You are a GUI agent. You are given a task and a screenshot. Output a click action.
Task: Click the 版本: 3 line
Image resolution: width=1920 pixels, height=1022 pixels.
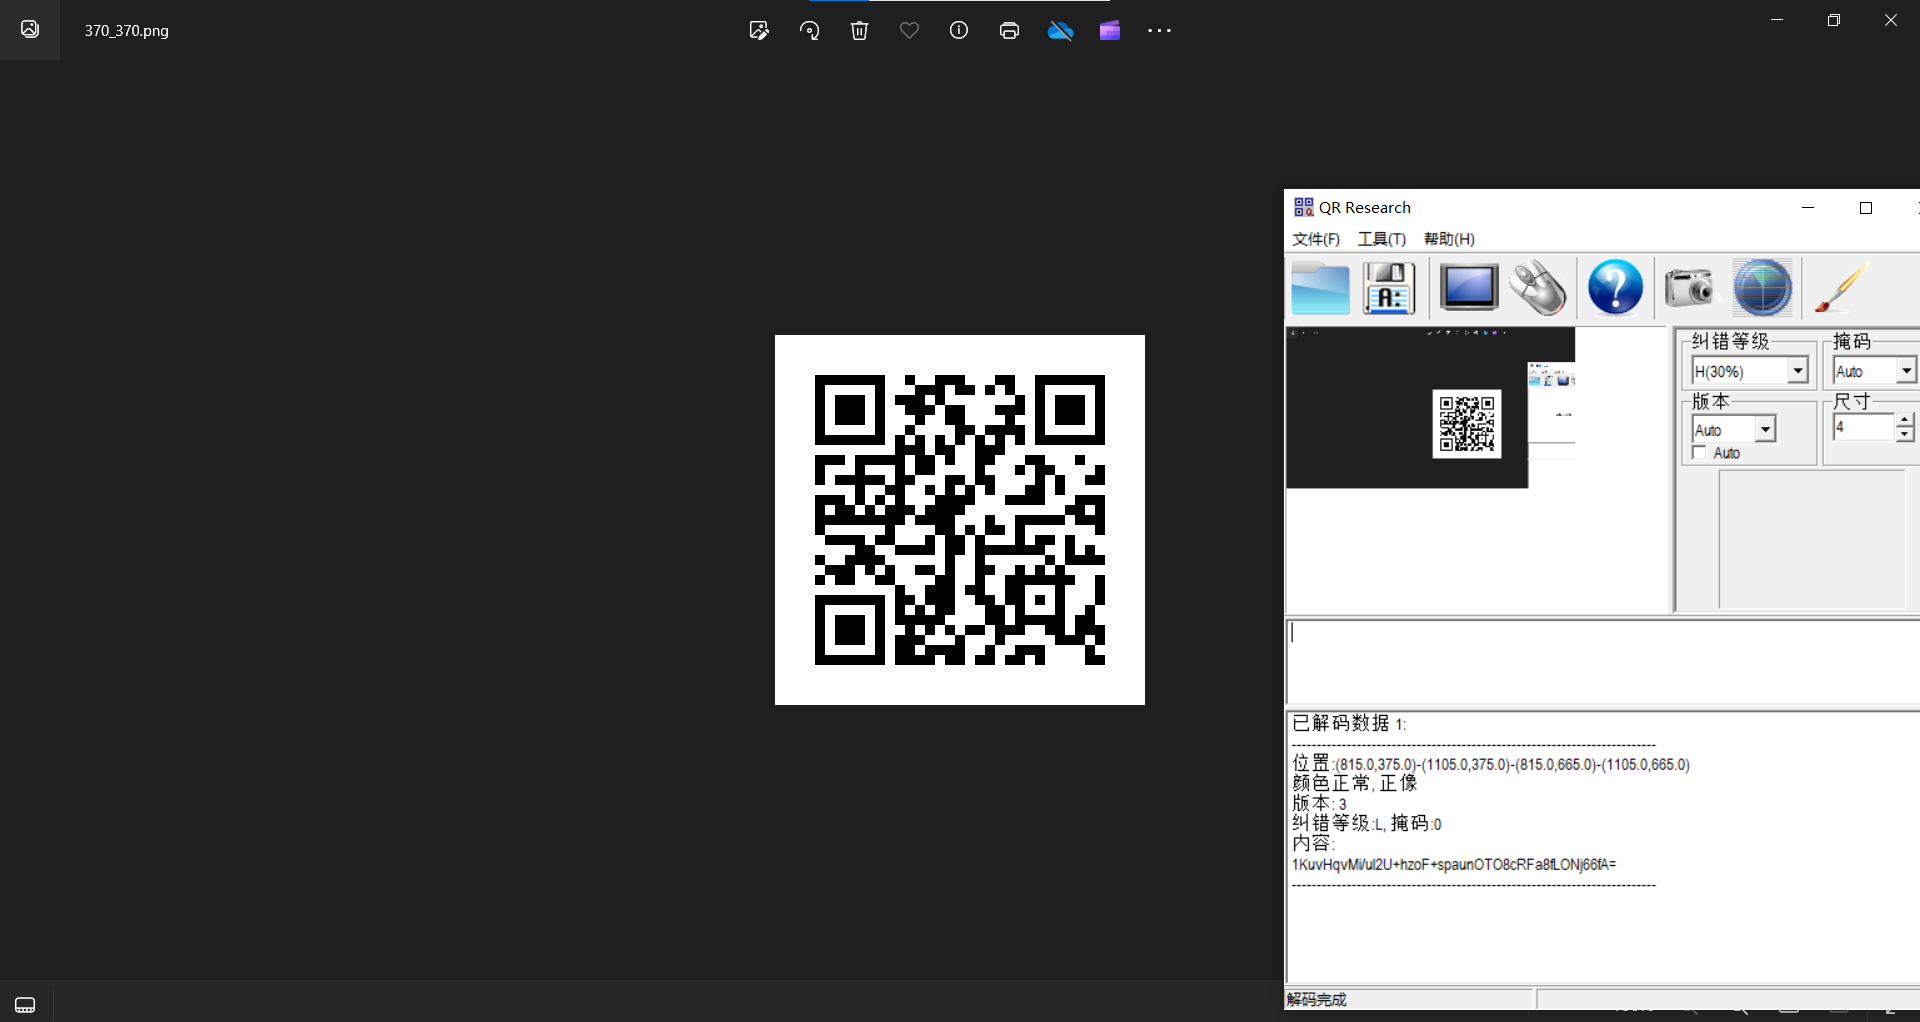[x=1319, y=803]
